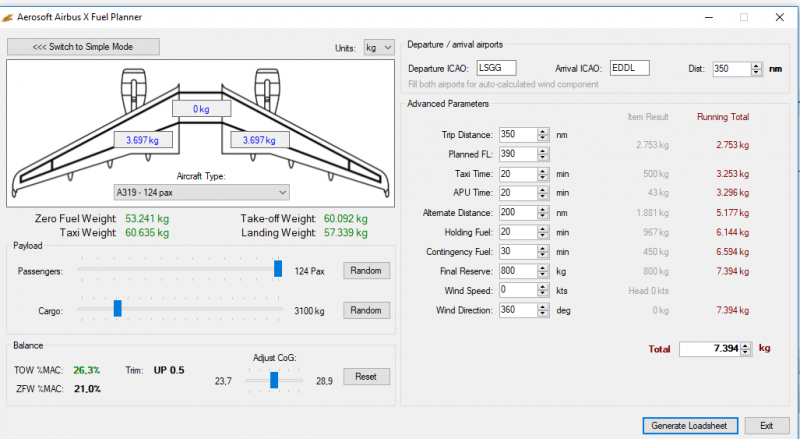
Task: Reset the CoG adjustment
Action: pos(366,377)
